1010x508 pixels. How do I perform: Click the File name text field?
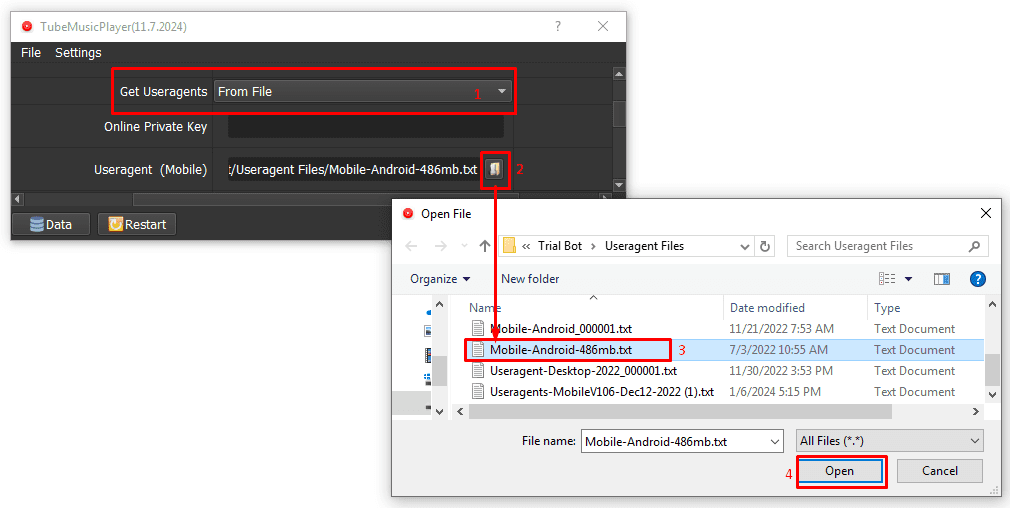674,442
